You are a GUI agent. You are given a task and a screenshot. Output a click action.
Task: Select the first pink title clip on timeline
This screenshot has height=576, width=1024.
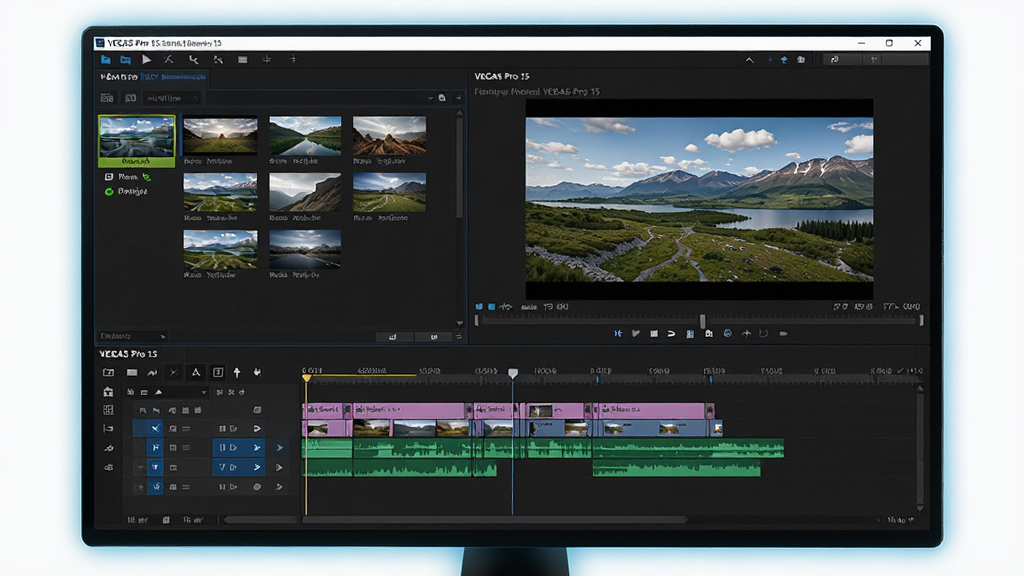pos(327,409)
